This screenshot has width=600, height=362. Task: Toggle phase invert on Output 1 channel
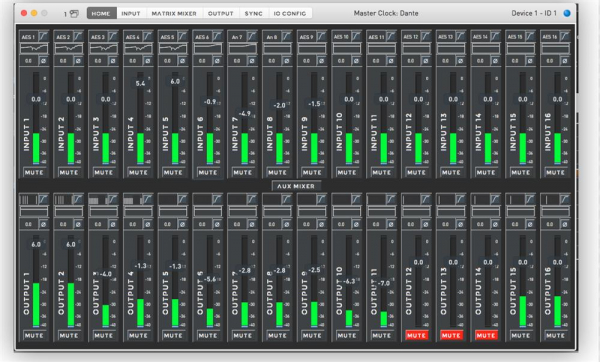[x=43, y=224]
